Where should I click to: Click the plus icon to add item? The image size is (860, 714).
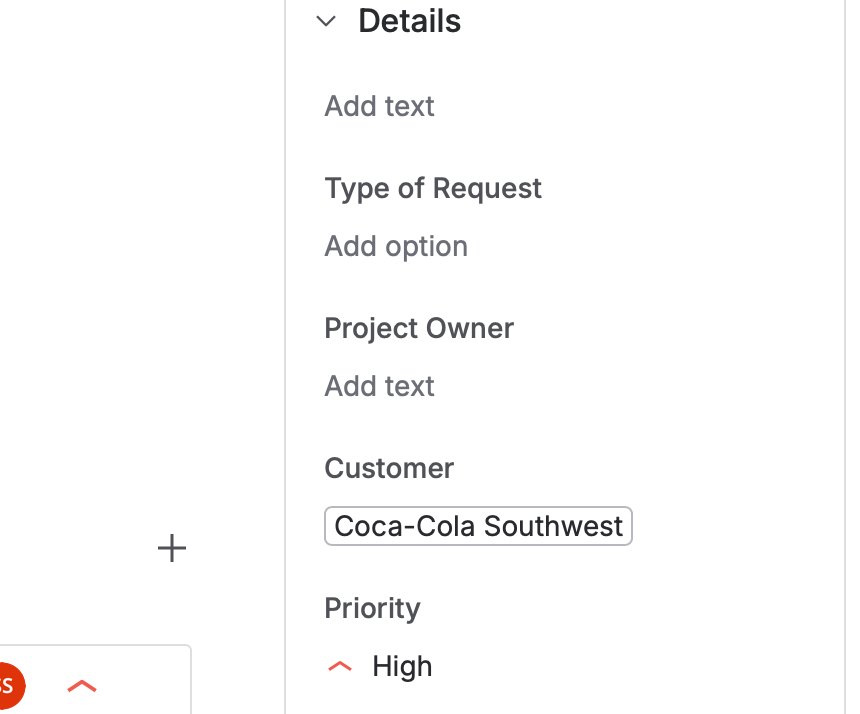172,548
